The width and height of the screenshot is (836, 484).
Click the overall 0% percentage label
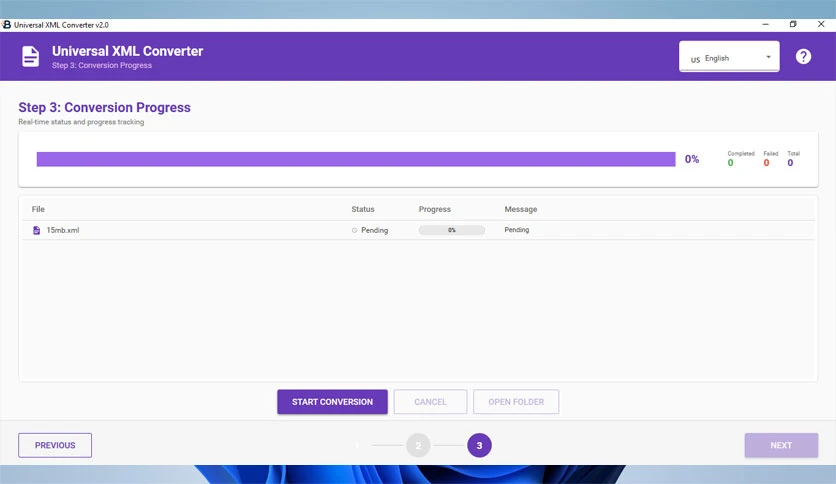pyautogui.click(x=692, y=159)
